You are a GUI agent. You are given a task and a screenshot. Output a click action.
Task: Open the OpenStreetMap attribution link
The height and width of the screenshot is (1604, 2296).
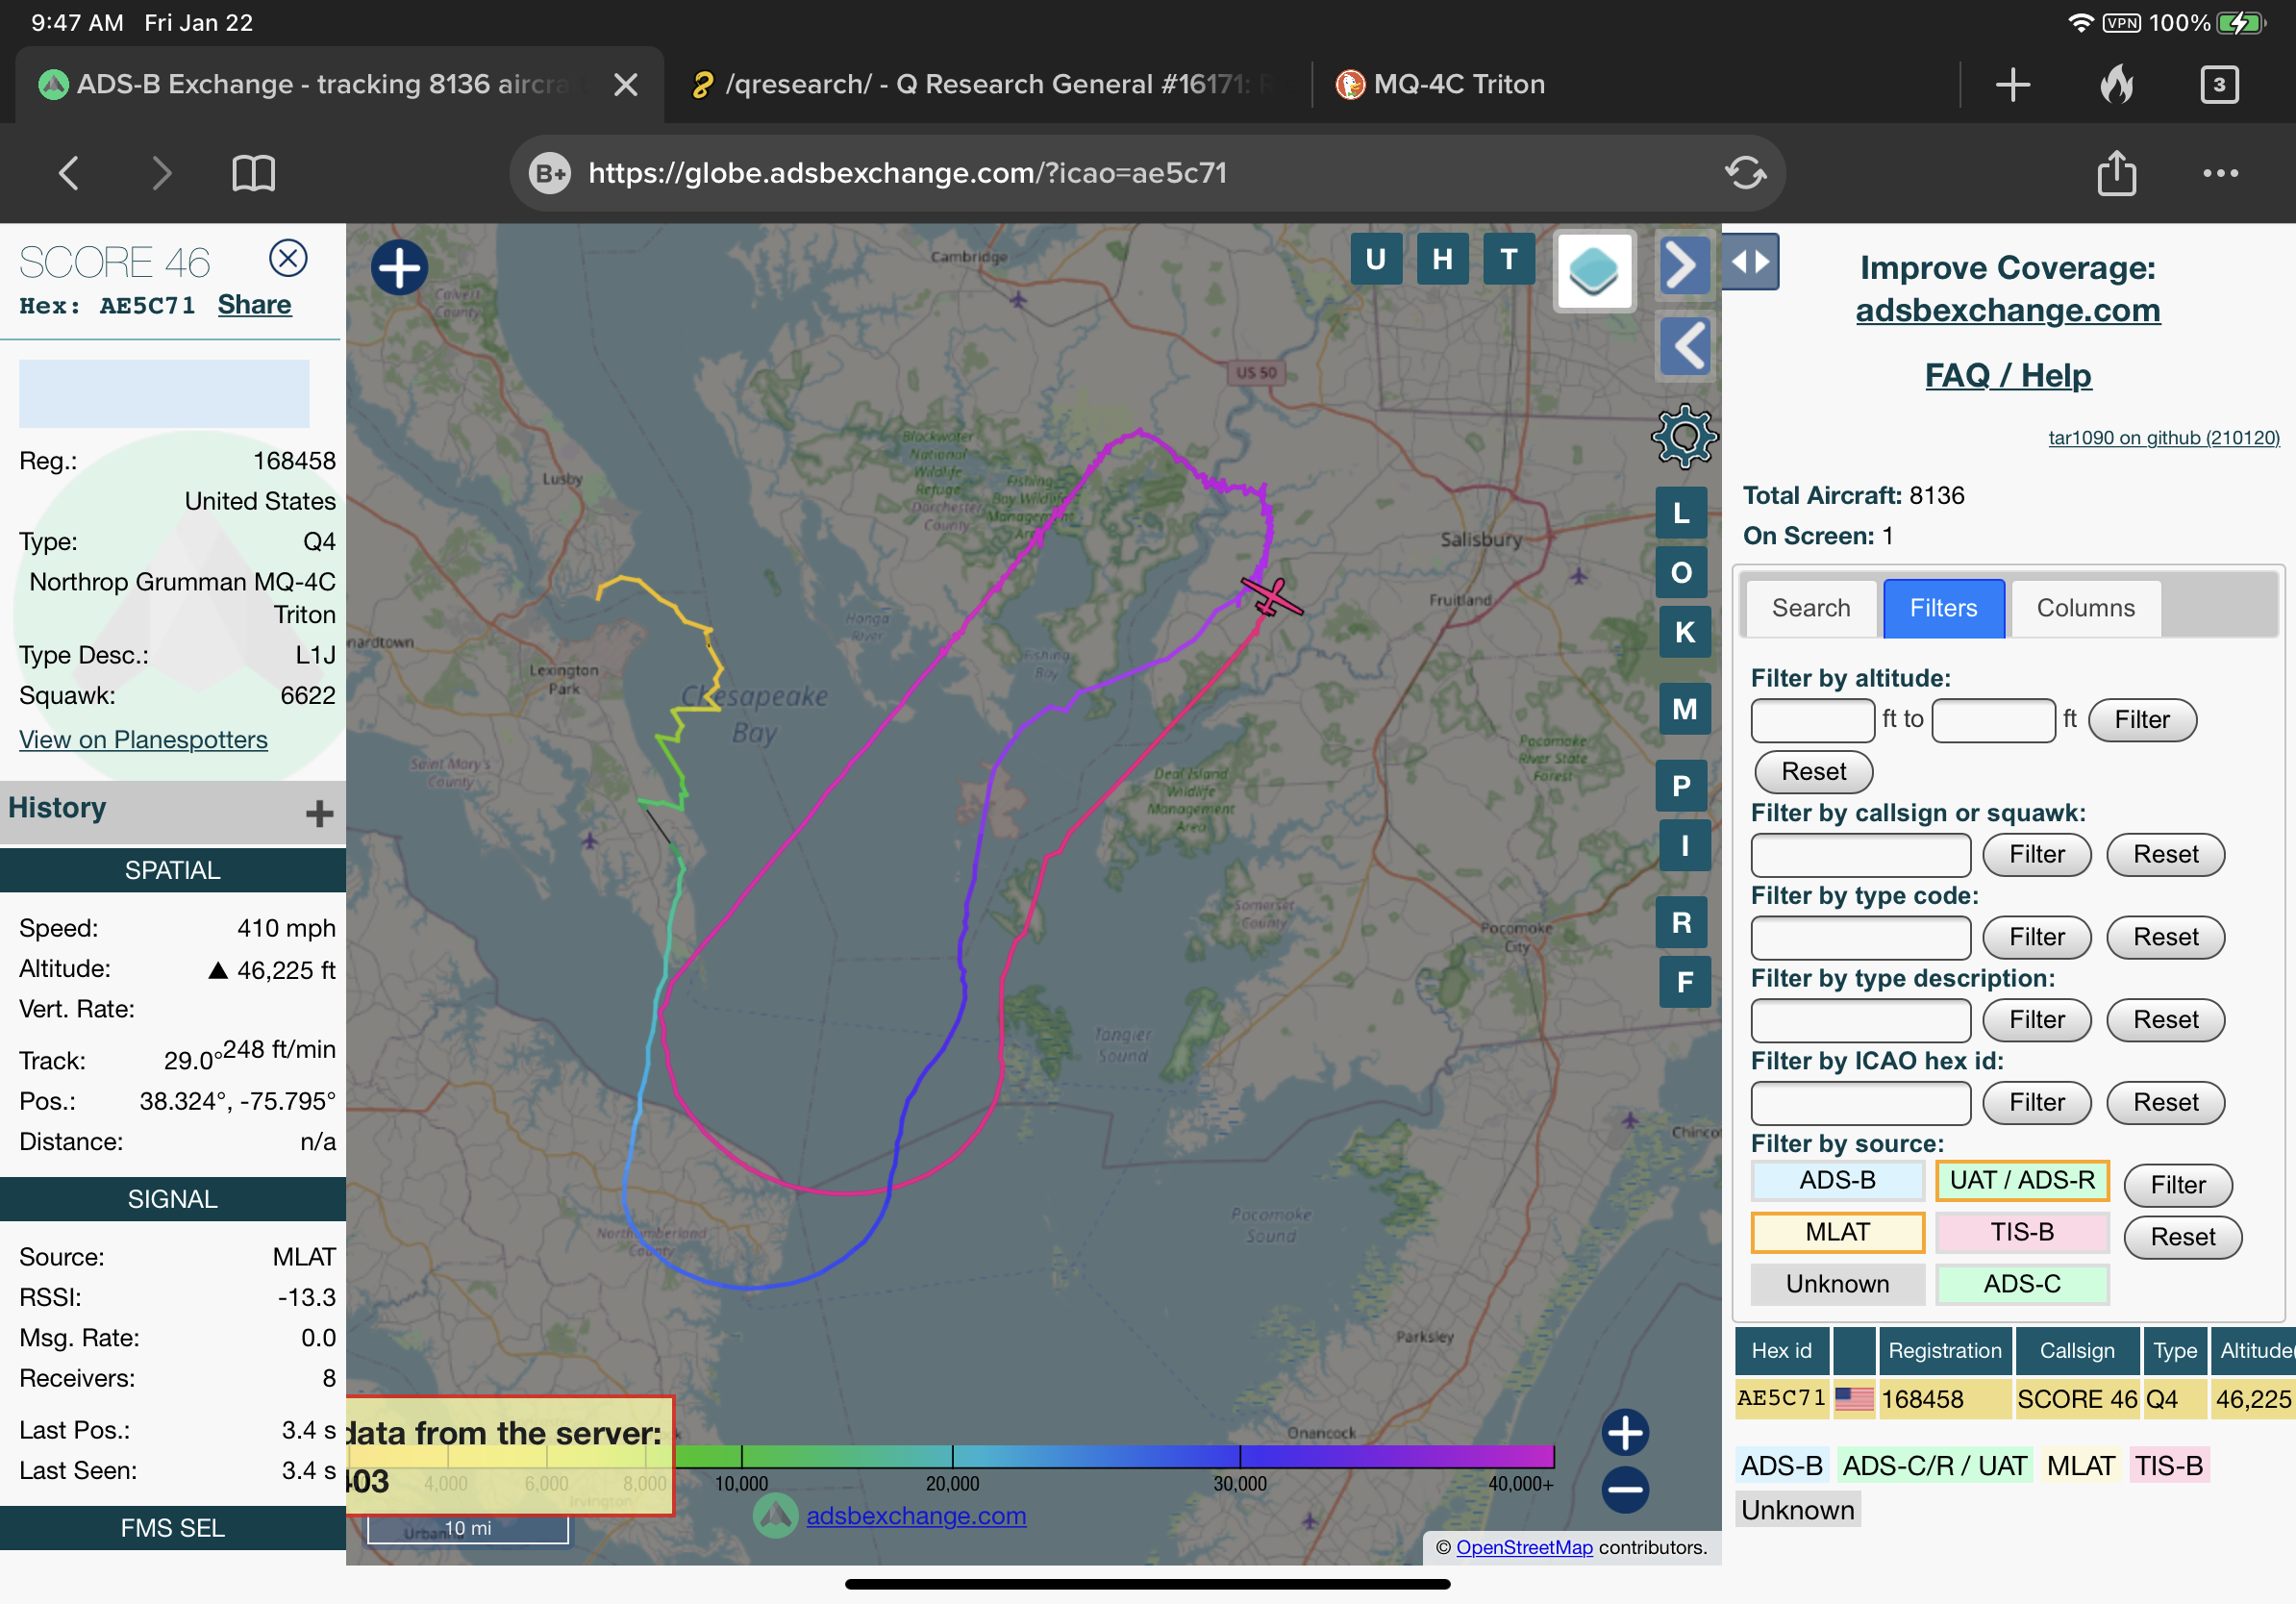[1524, 1548]
